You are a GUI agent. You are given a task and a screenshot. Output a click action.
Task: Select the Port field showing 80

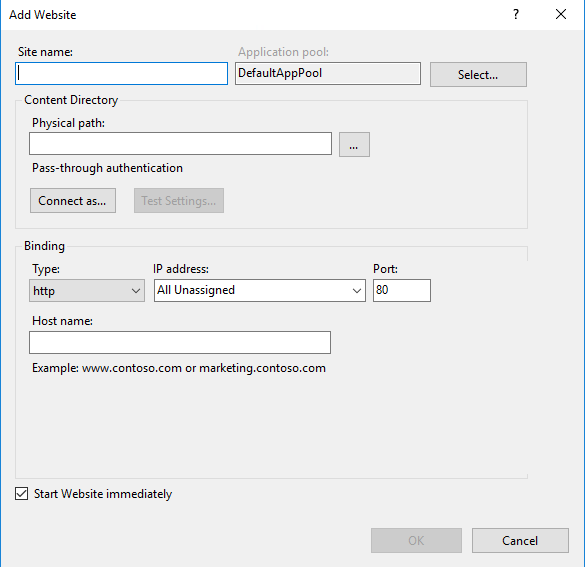(402, 290)
